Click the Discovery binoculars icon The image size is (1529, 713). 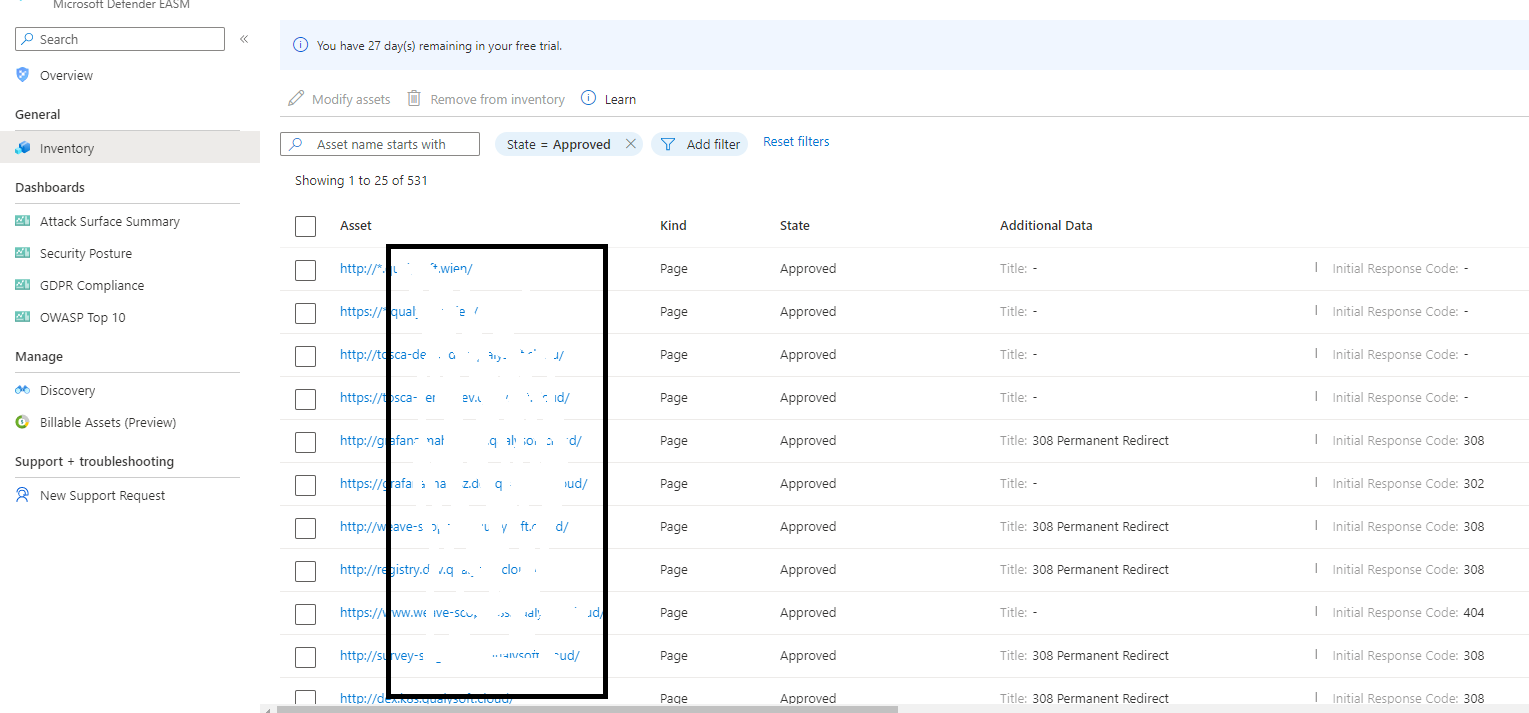click(x=23, y=390)
